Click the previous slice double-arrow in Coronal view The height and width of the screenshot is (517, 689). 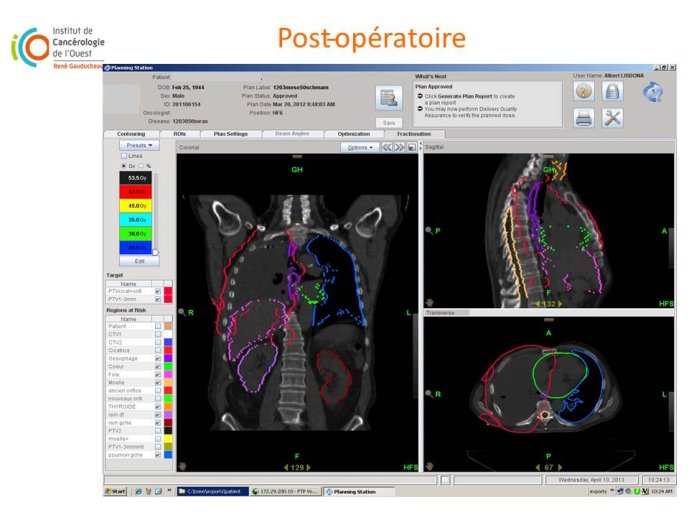coord(386,147)
